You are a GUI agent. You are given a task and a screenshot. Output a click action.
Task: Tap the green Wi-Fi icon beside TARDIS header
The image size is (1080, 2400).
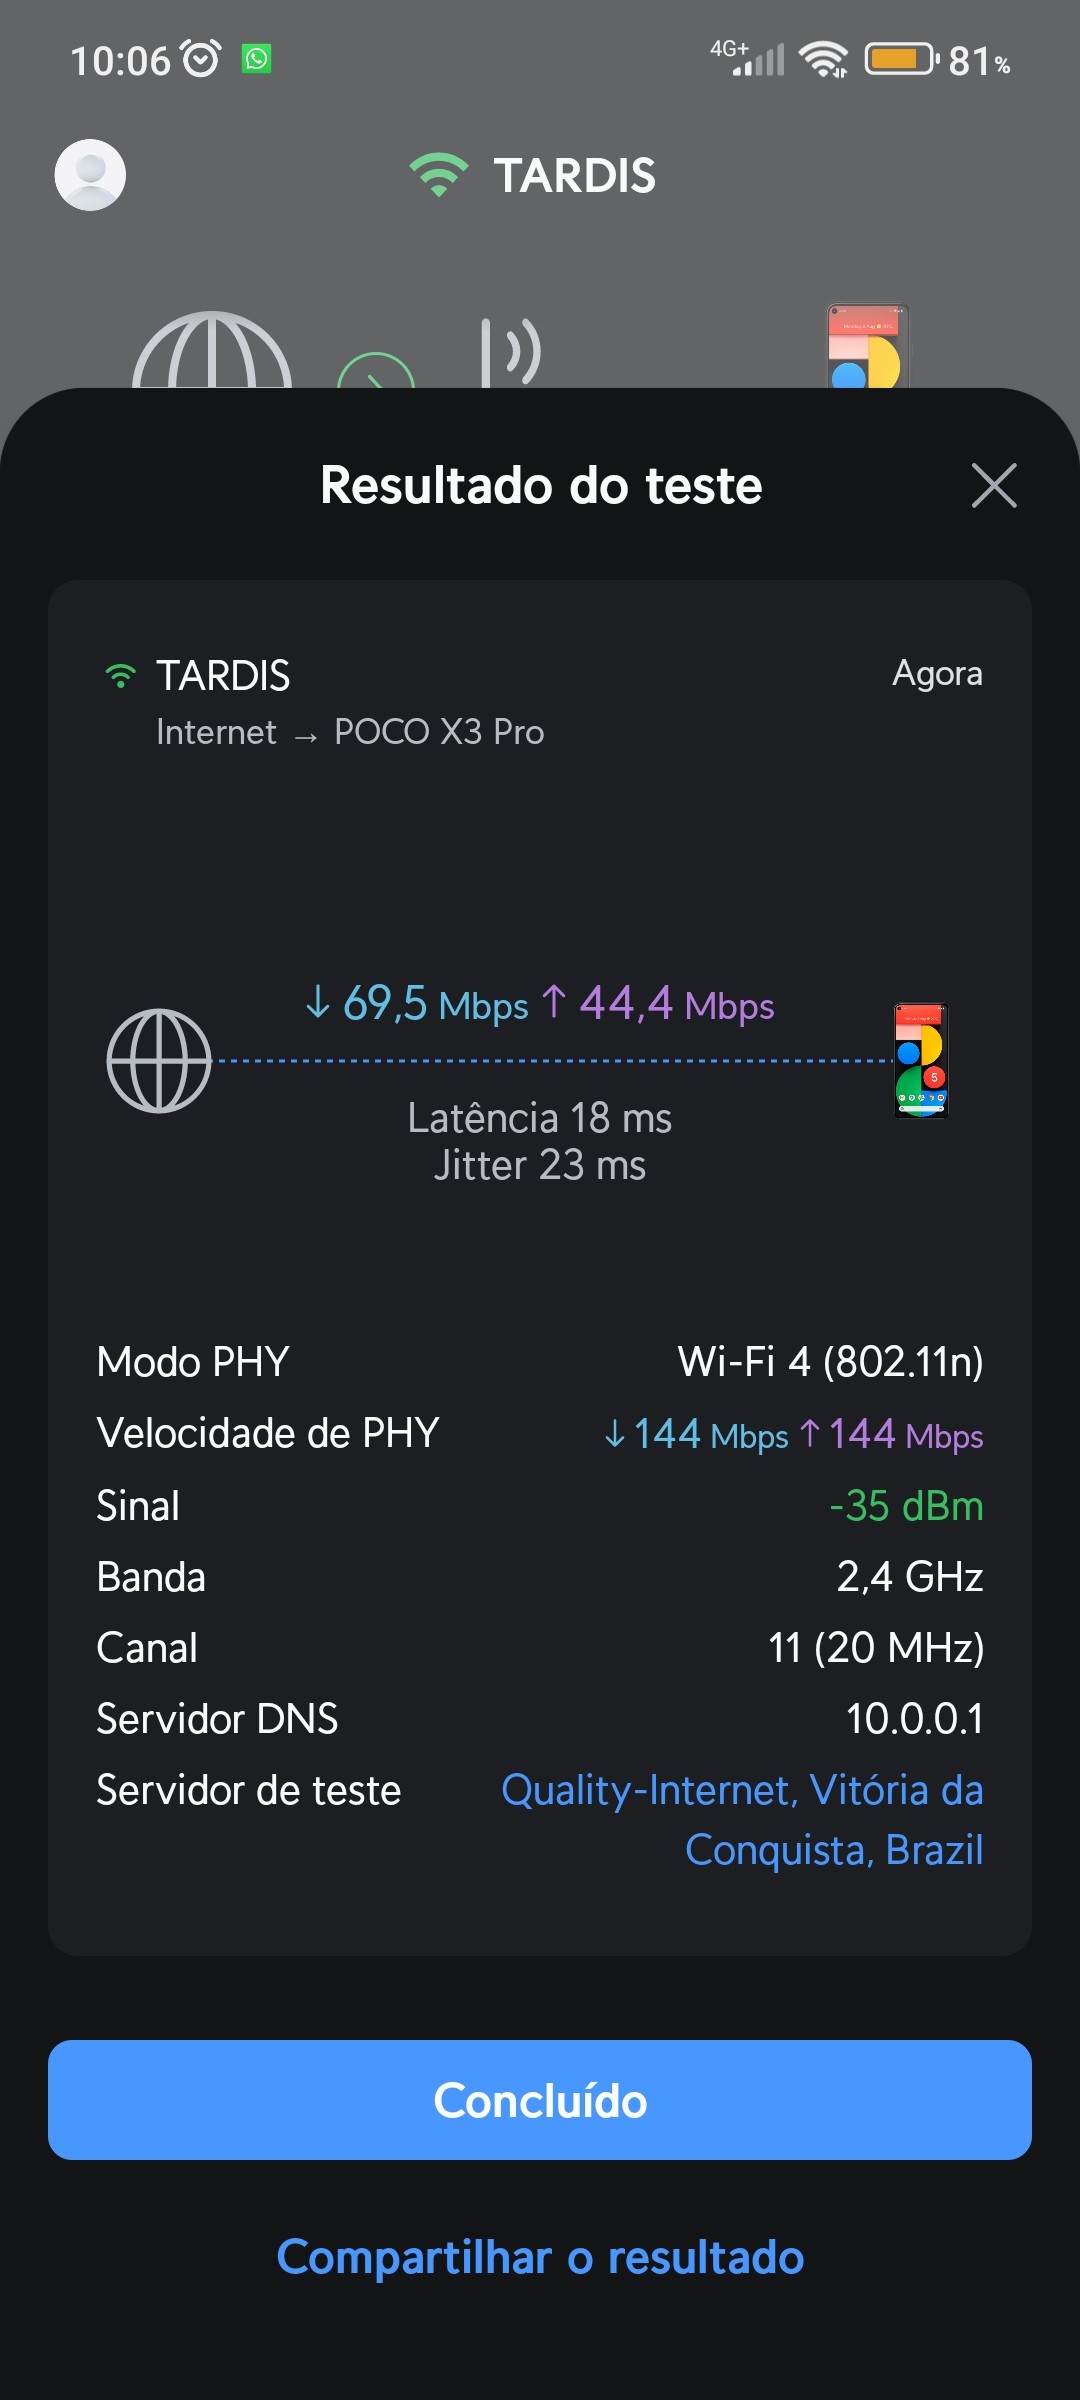click(438, 175)
